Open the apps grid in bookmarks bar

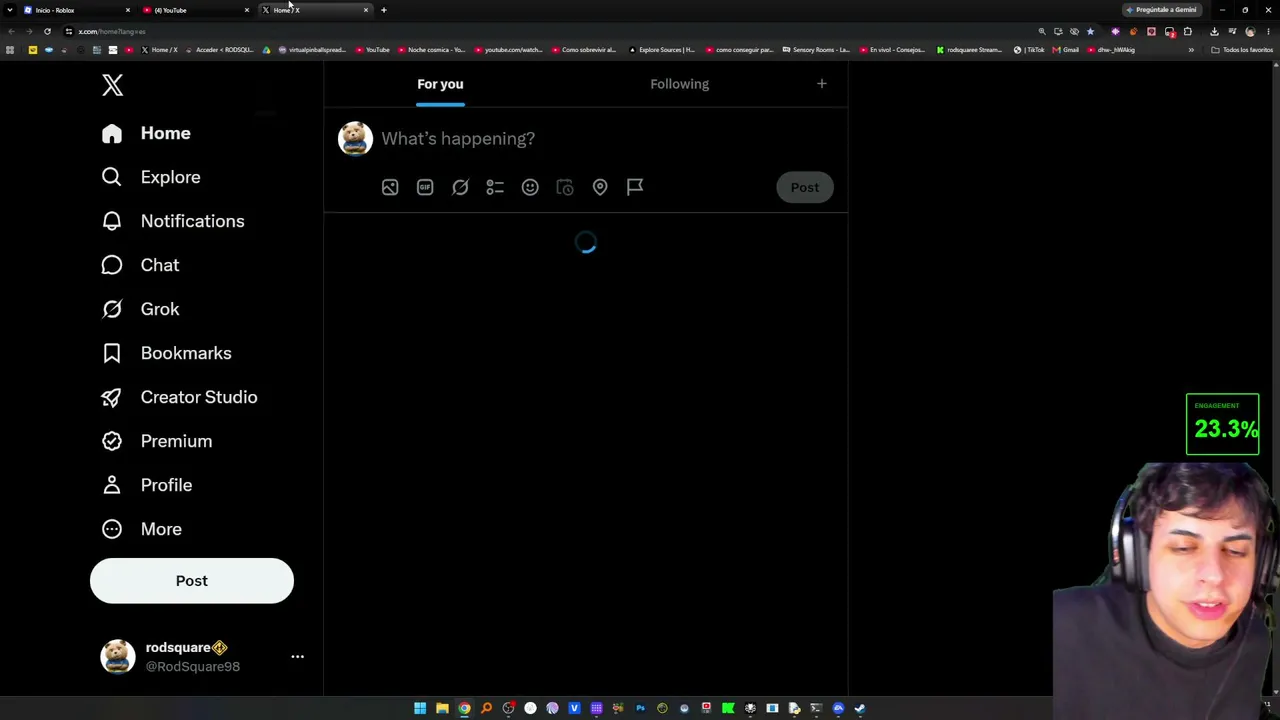click(x=10, y=50)
